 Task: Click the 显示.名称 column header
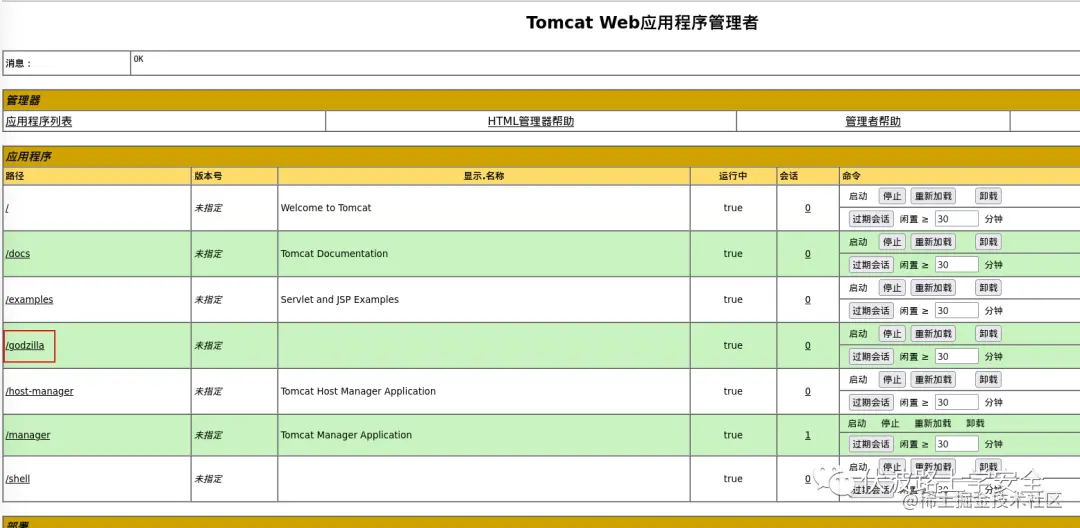pos(484,176)
